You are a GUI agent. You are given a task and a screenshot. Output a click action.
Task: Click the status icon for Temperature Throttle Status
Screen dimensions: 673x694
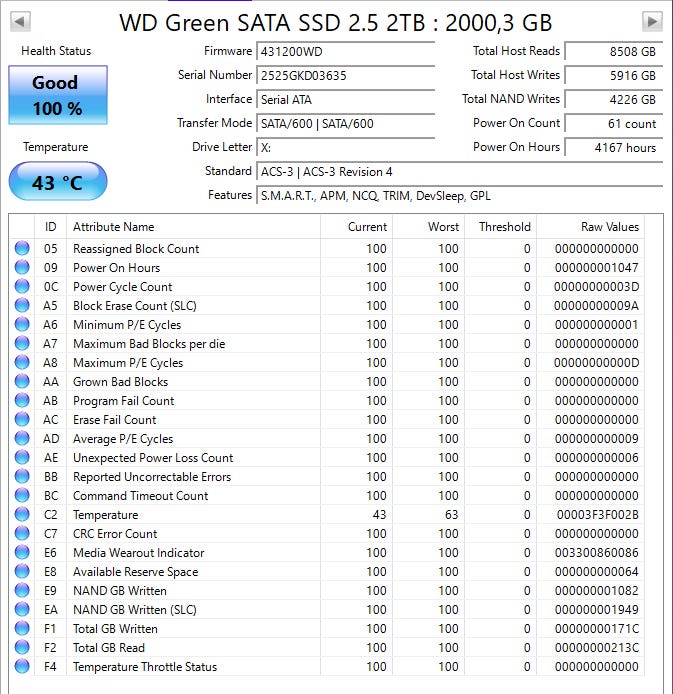click(x=22, y=667)
